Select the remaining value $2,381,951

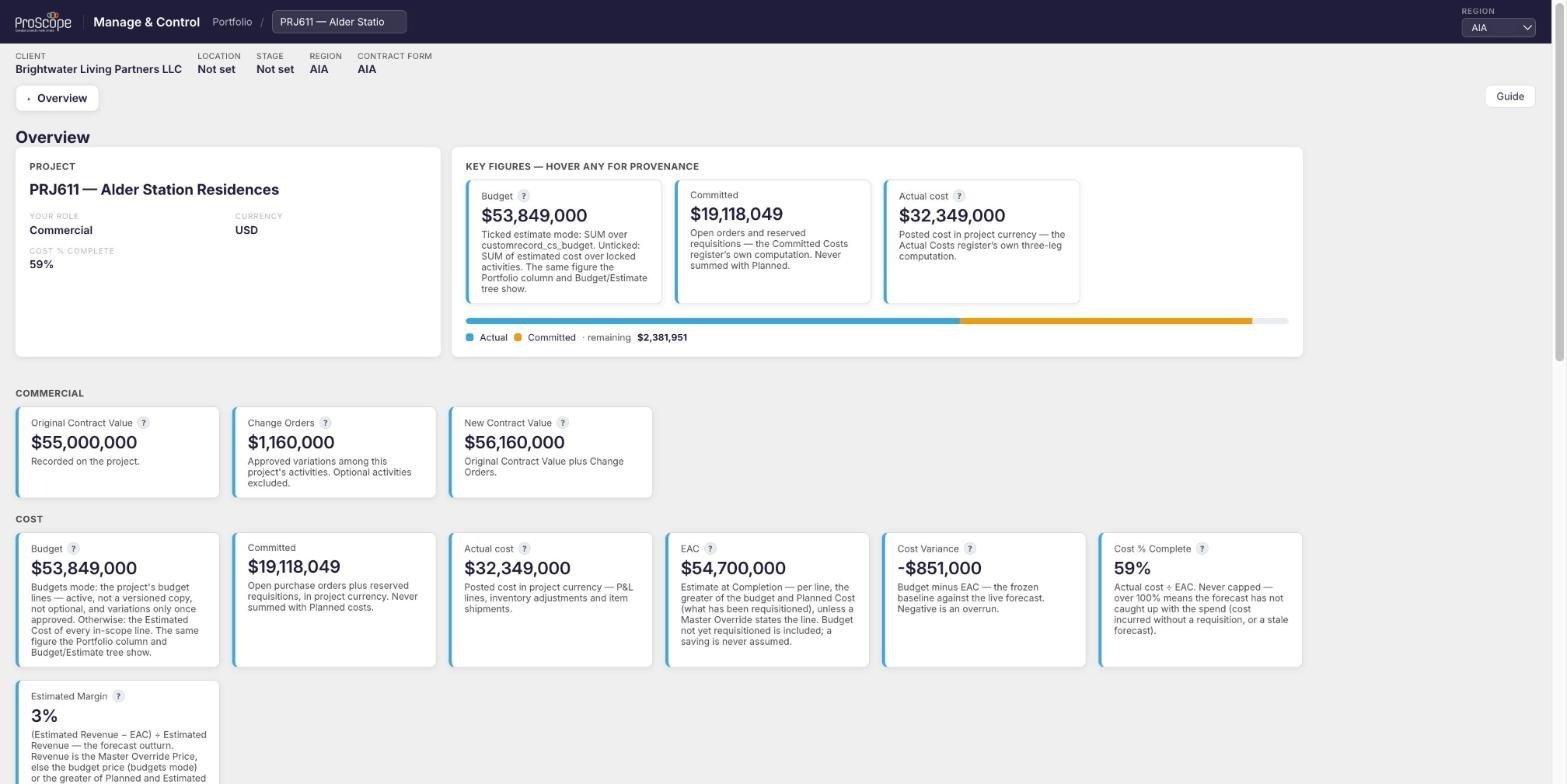coord(662,338)
